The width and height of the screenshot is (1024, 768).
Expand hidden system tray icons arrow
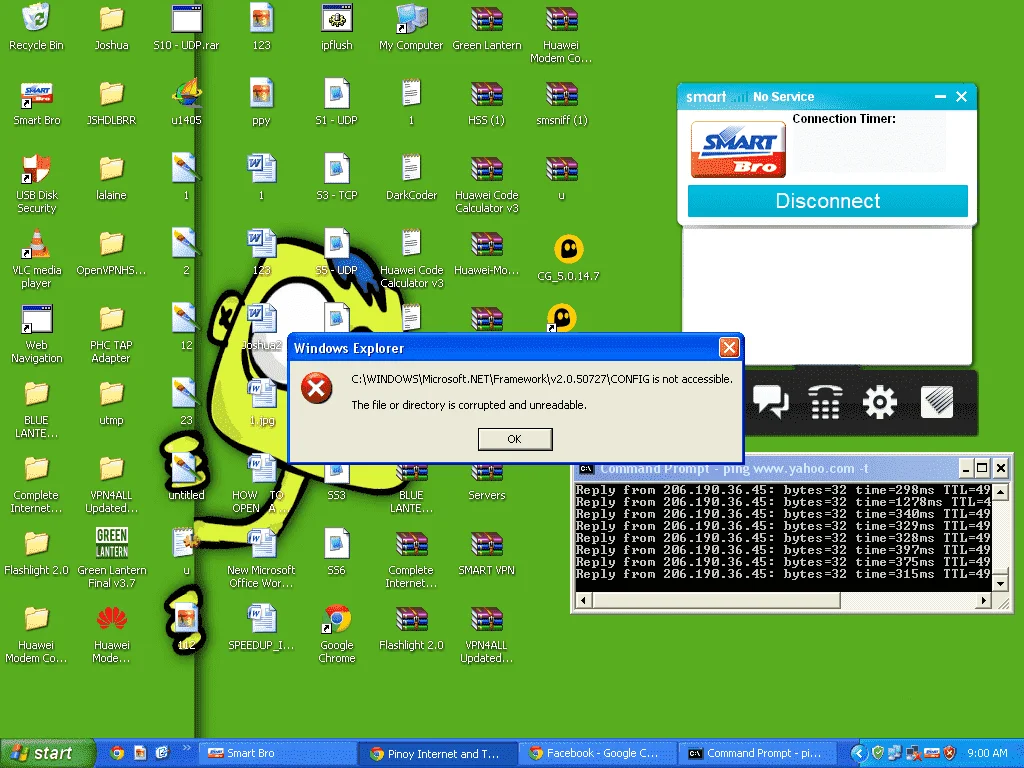click(858, 753)
